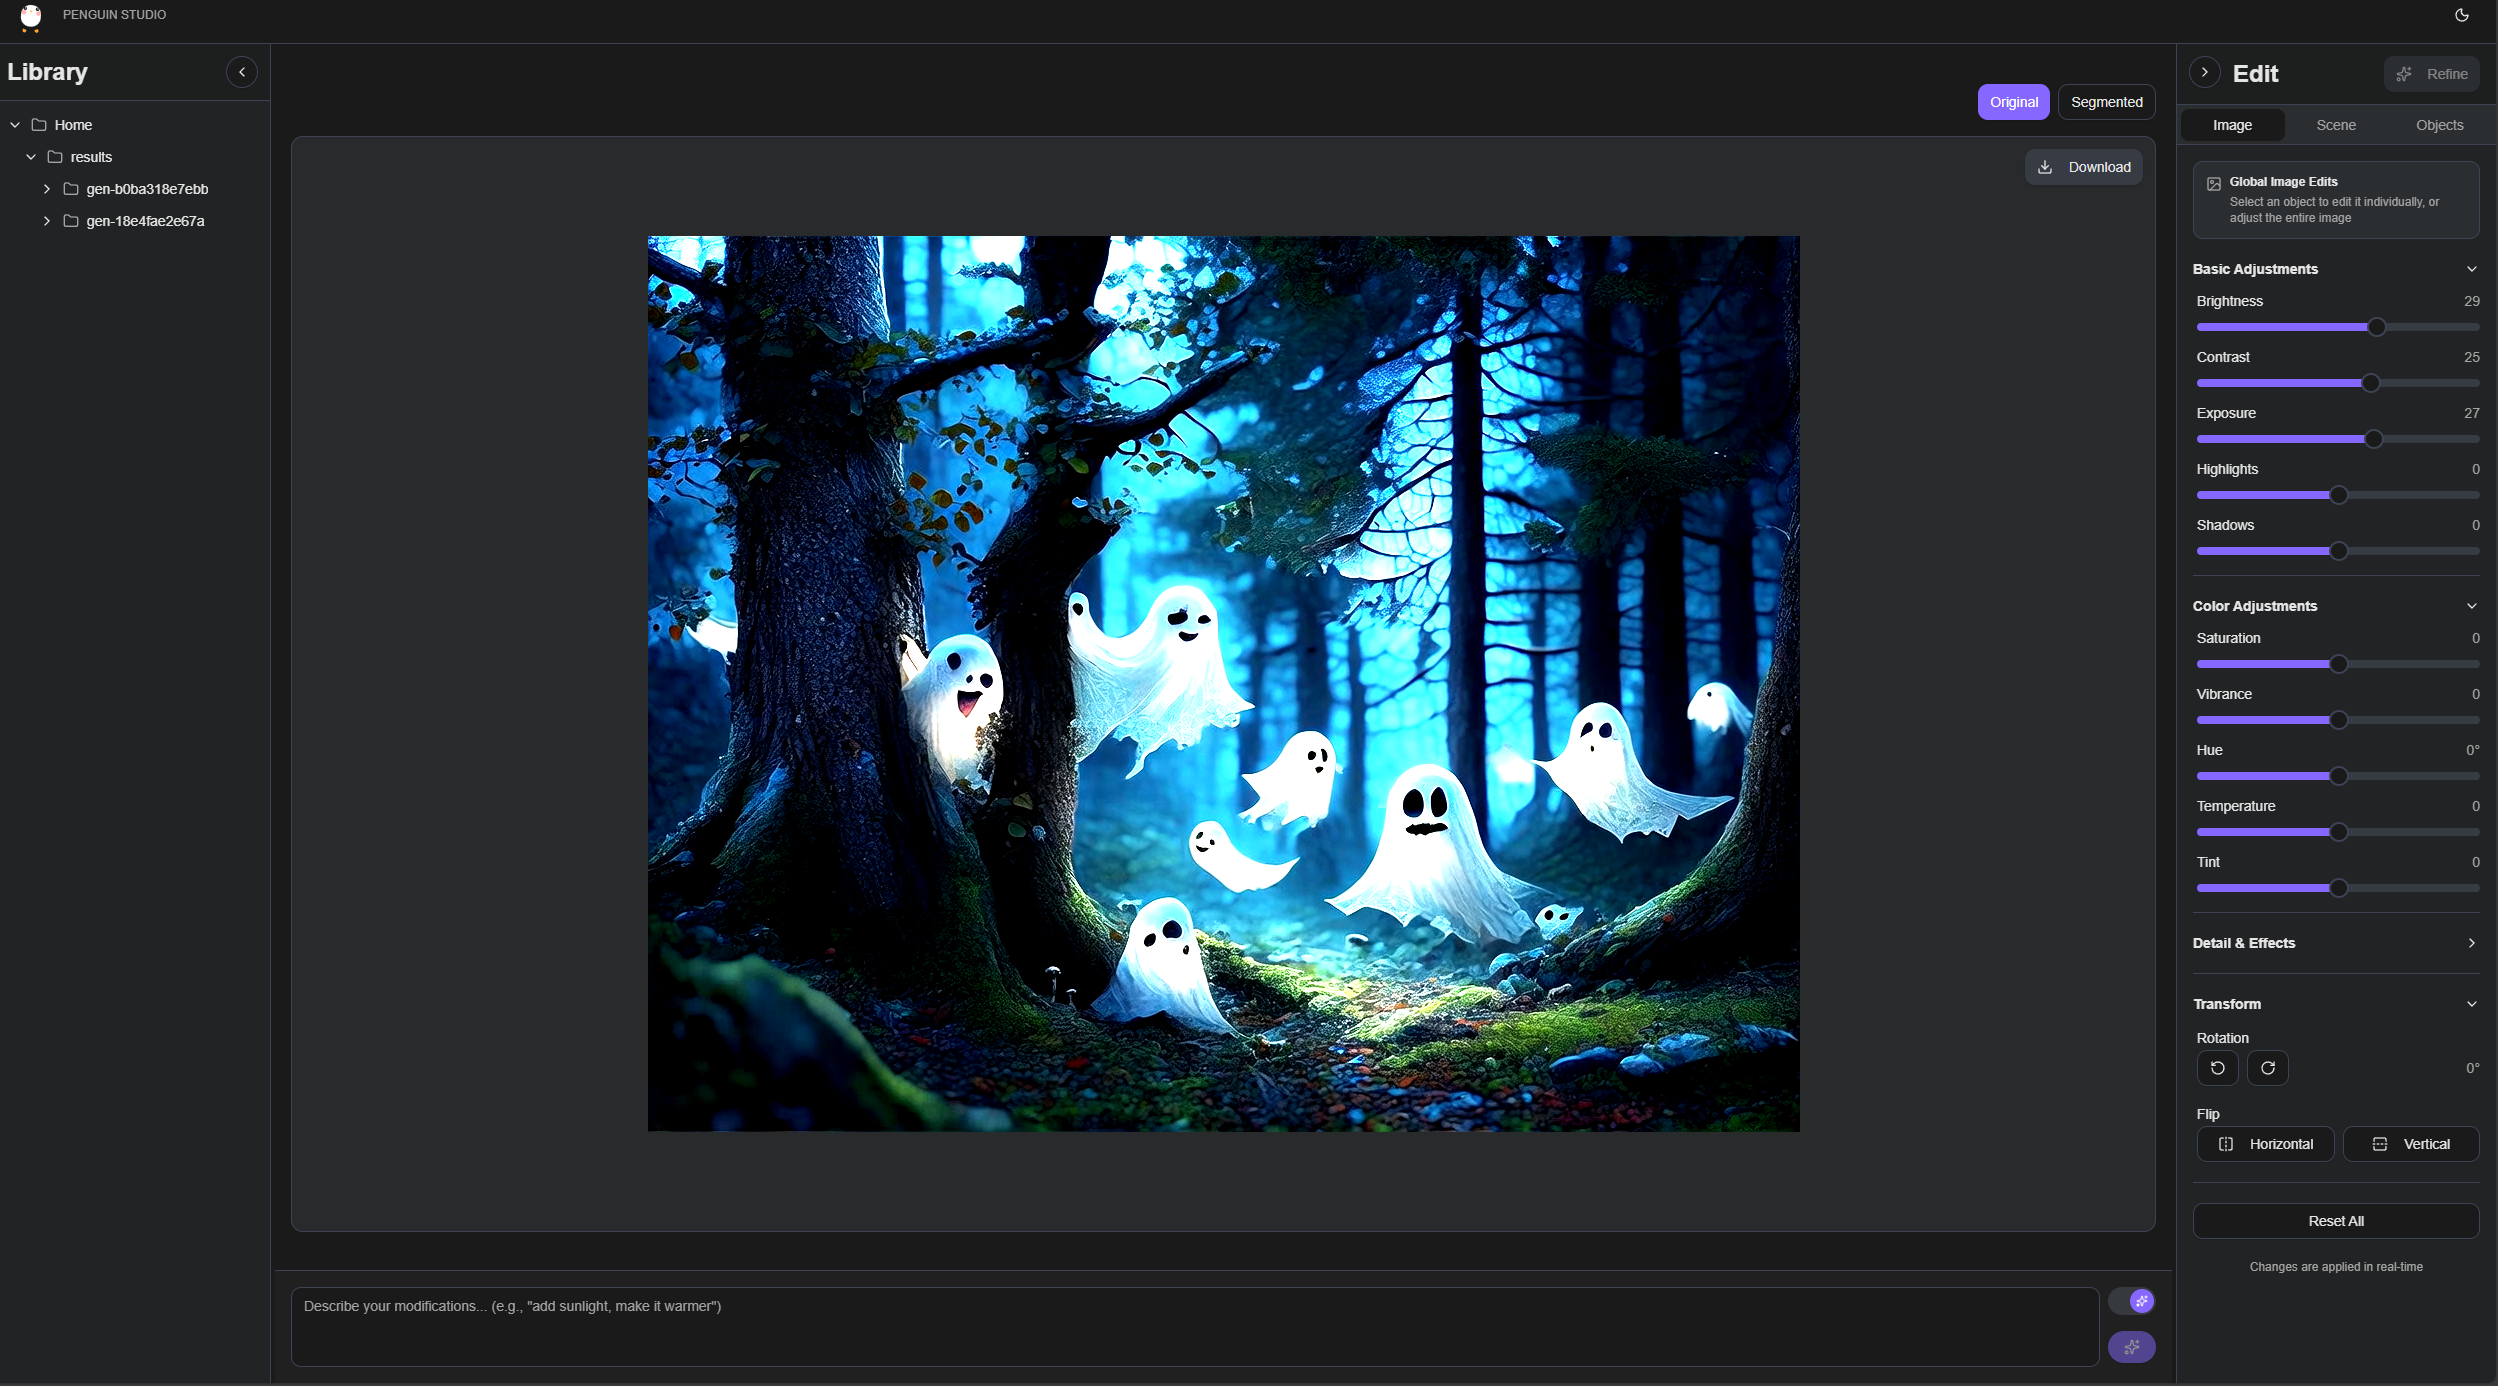The height and width of the screenshot is (1386, 2498).
Task: Open the Scene tab
Action: click(2335, 125)
